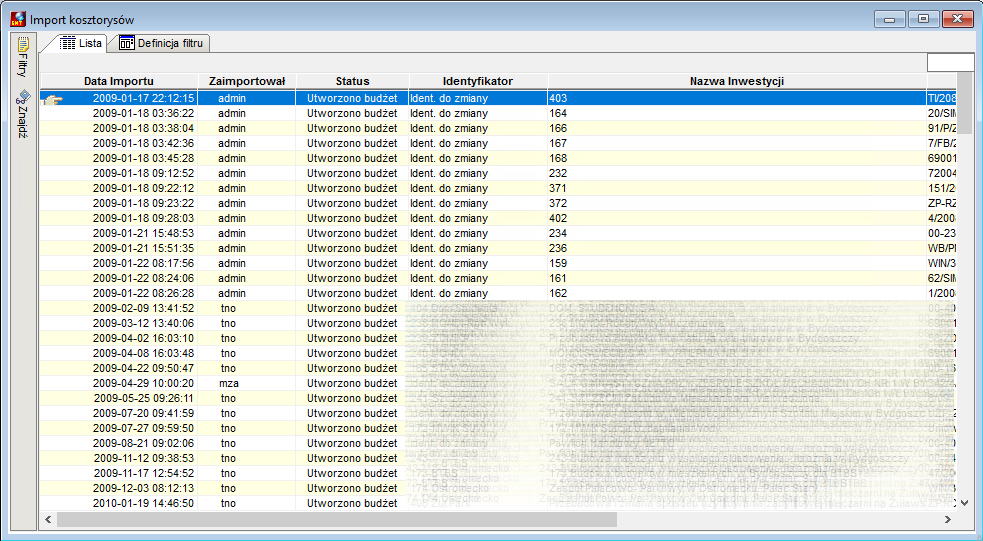
Task: Select row dated 2009-11-12 09:38:53
Action: click(x=498, y=460)
